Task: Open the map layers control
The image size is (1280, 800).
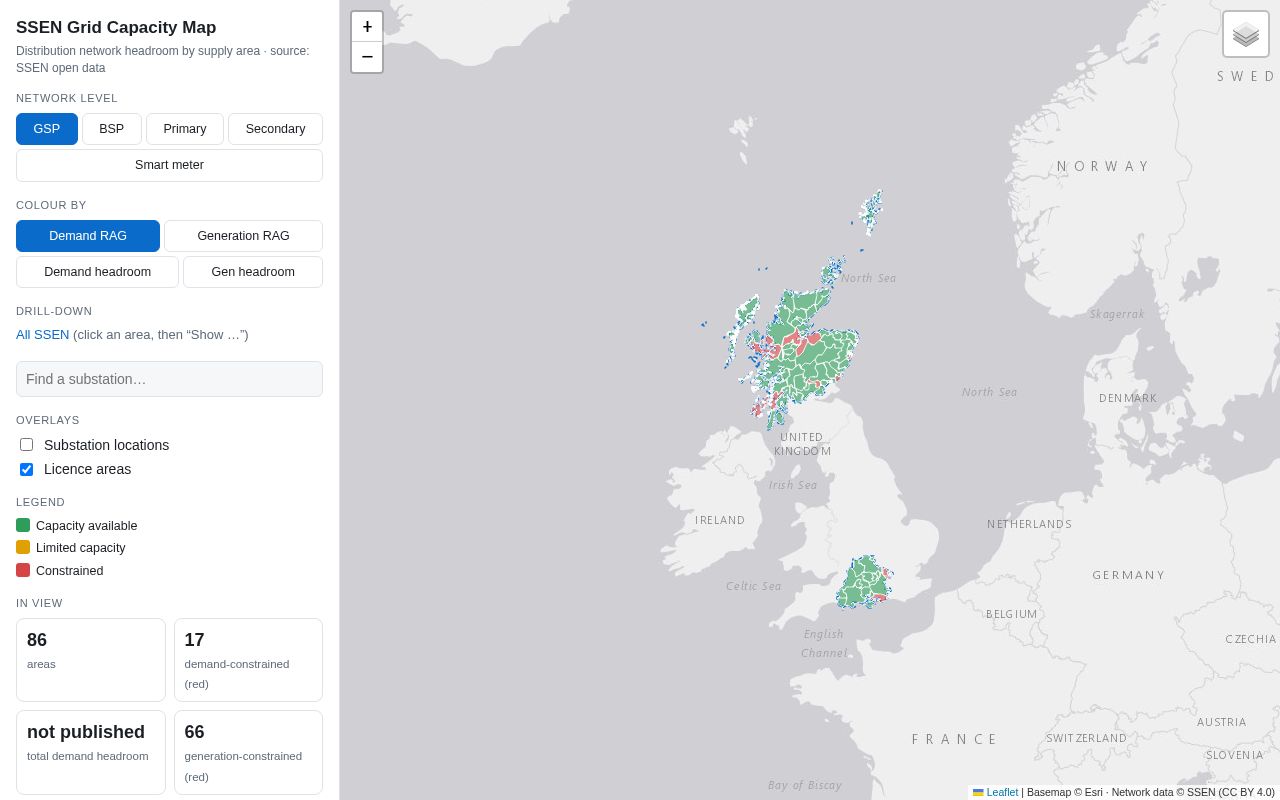Action: [x=1246, y=34]
